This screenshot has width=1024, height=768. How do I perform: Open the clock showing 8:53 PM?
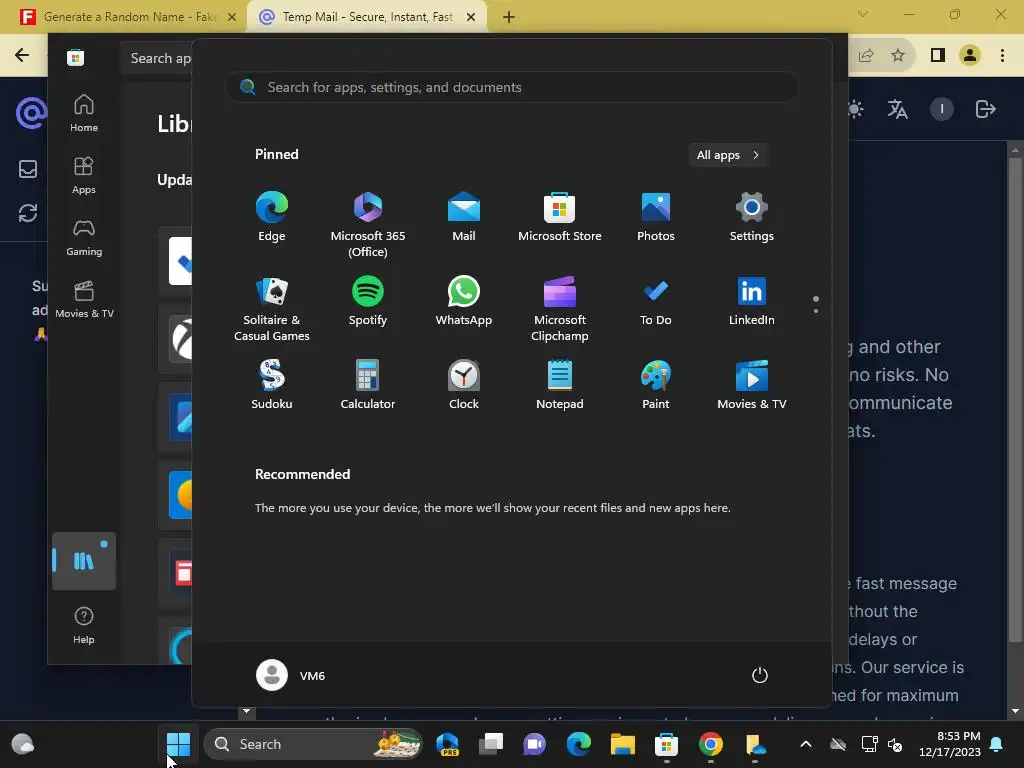pos(950,744)
